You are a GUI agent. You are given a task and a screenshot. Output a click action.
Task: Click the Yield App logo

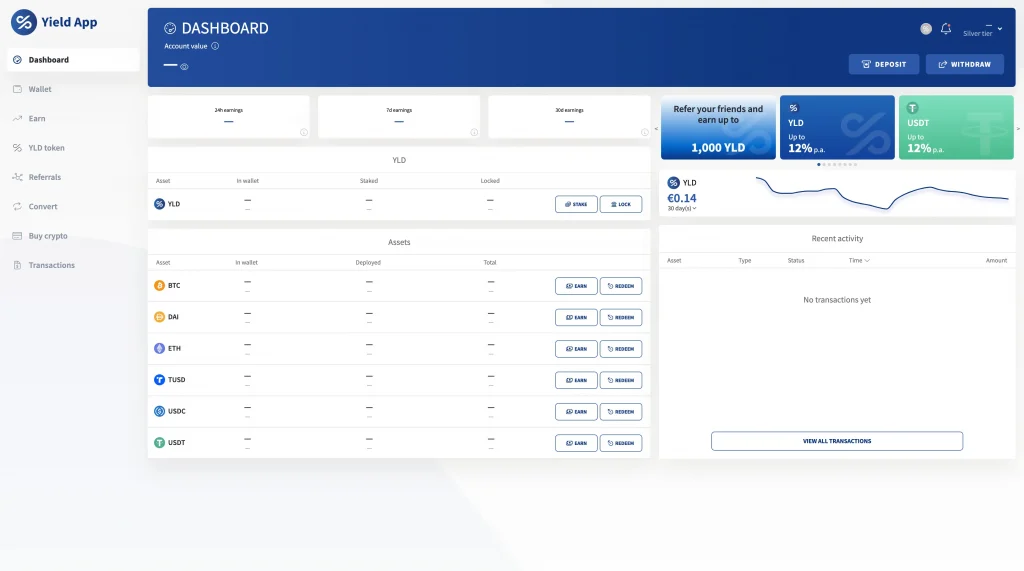pos(55,22)
